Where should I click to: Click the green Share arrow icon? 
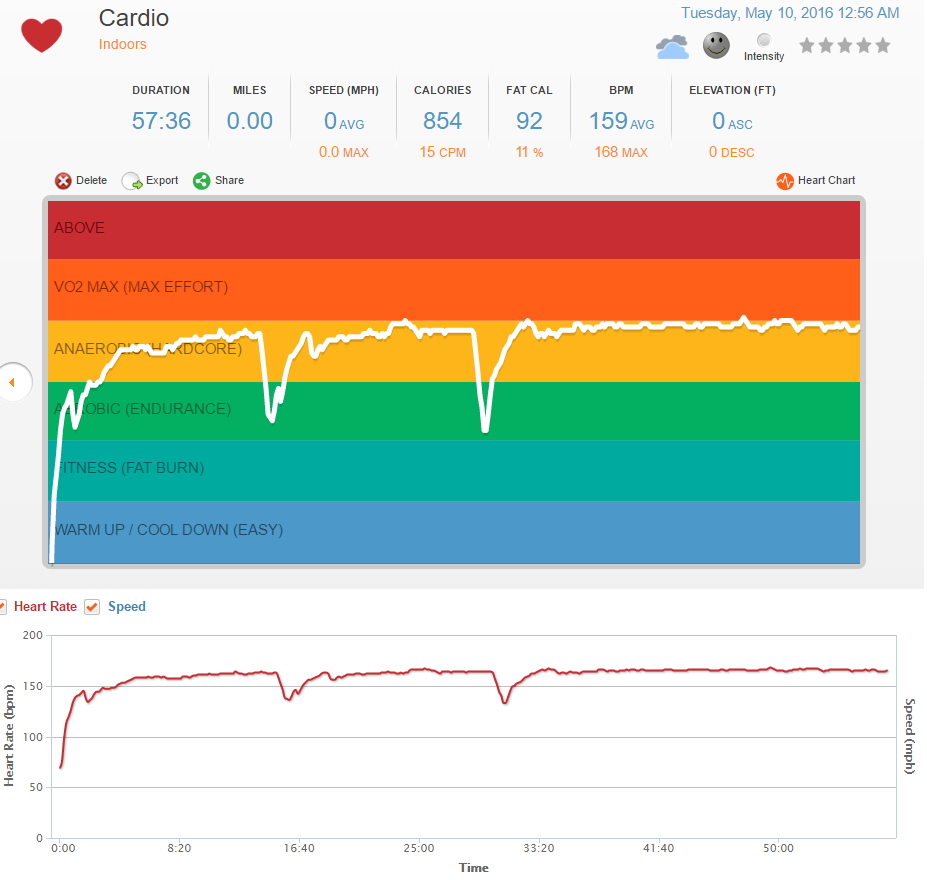tap(201, 181)
